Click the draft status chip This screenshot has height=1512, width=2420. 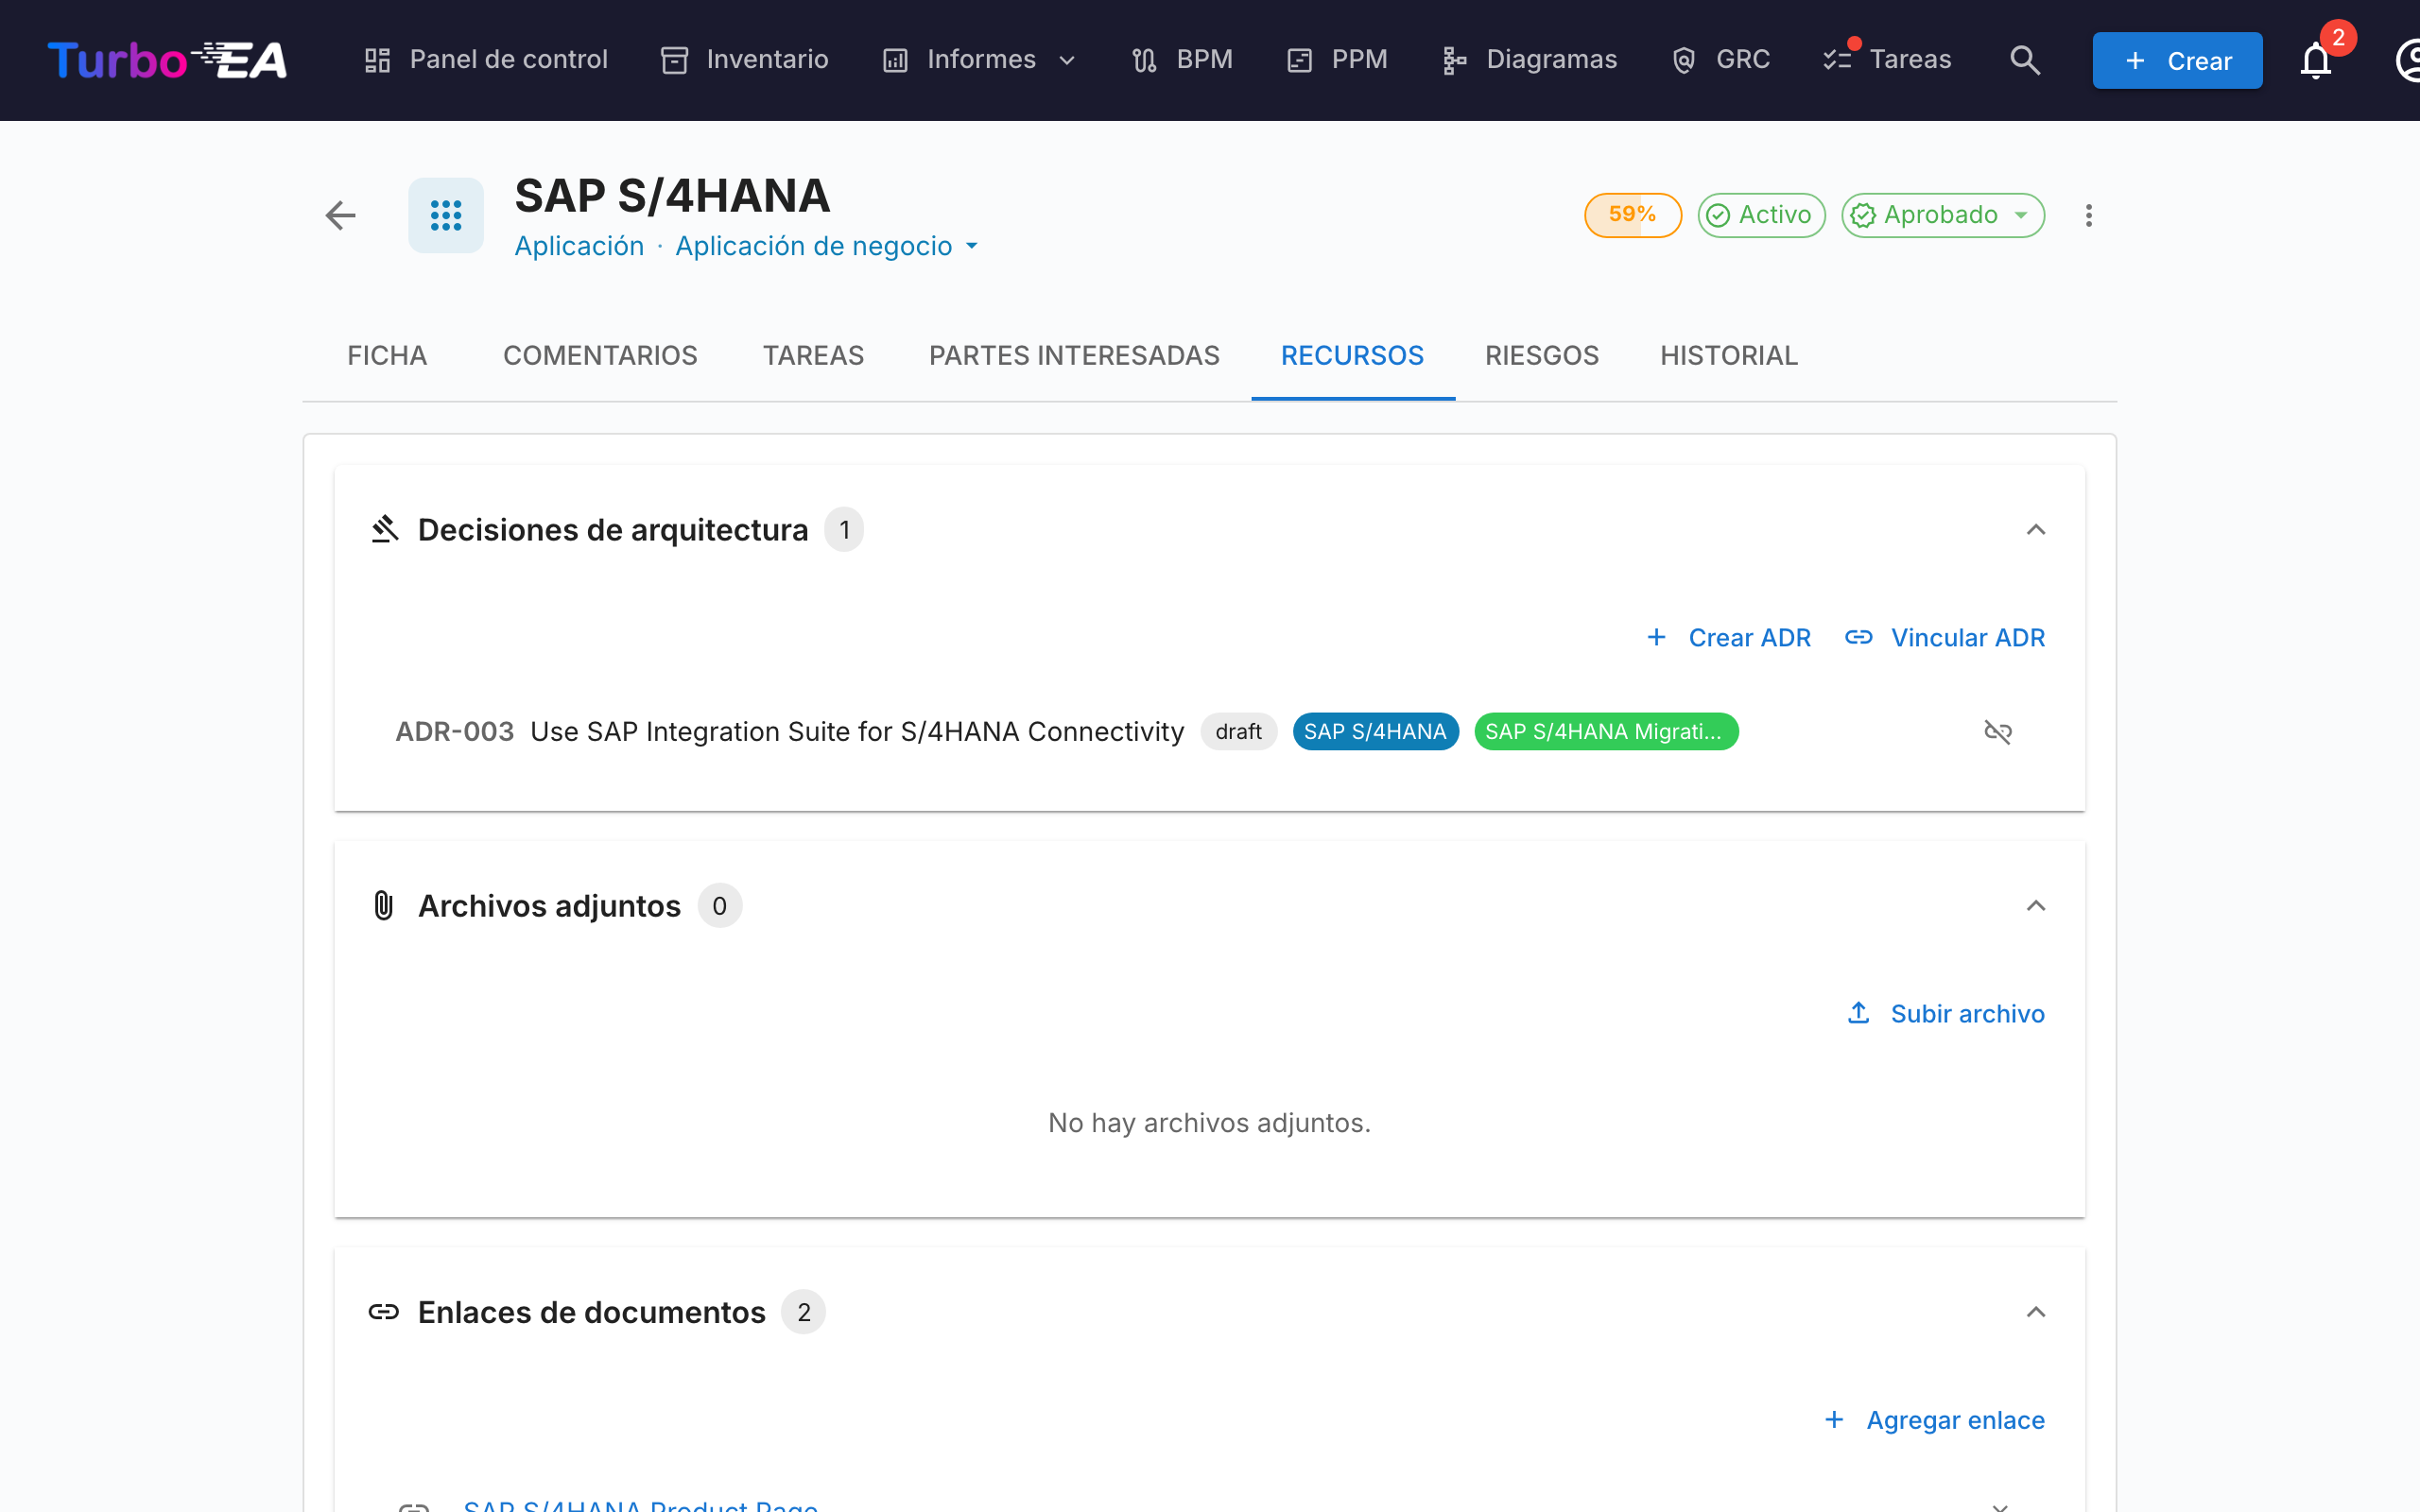[1238, 732]
